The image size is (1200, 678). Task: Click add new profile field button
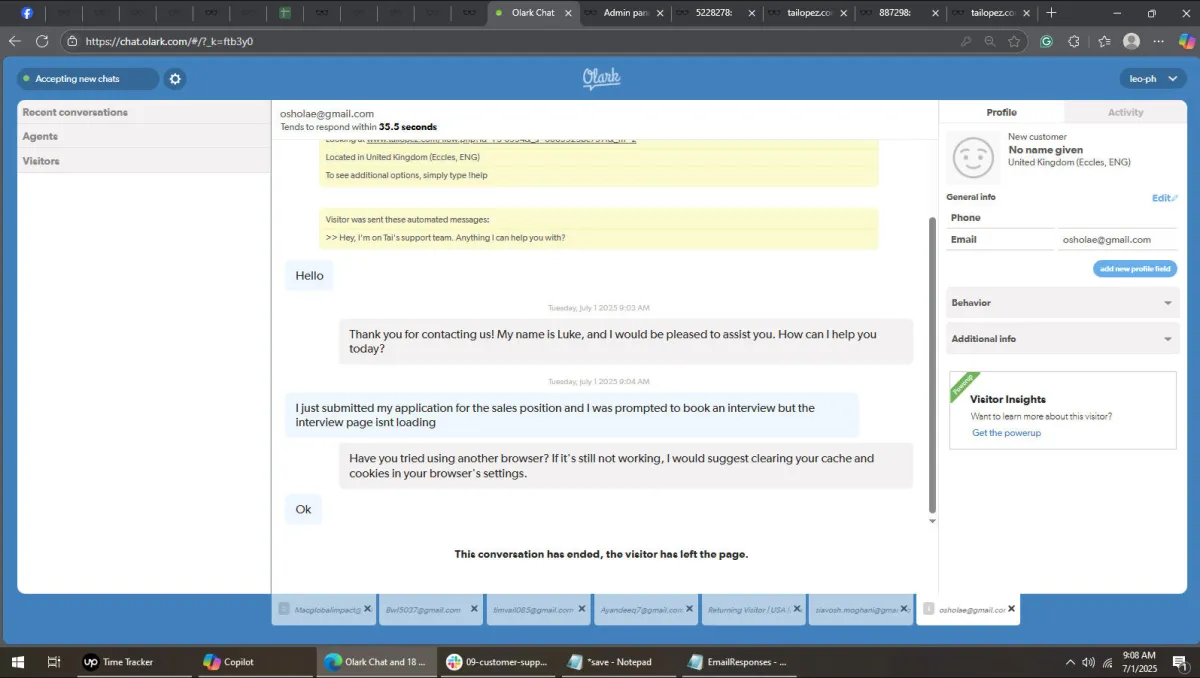(1135, 269)
